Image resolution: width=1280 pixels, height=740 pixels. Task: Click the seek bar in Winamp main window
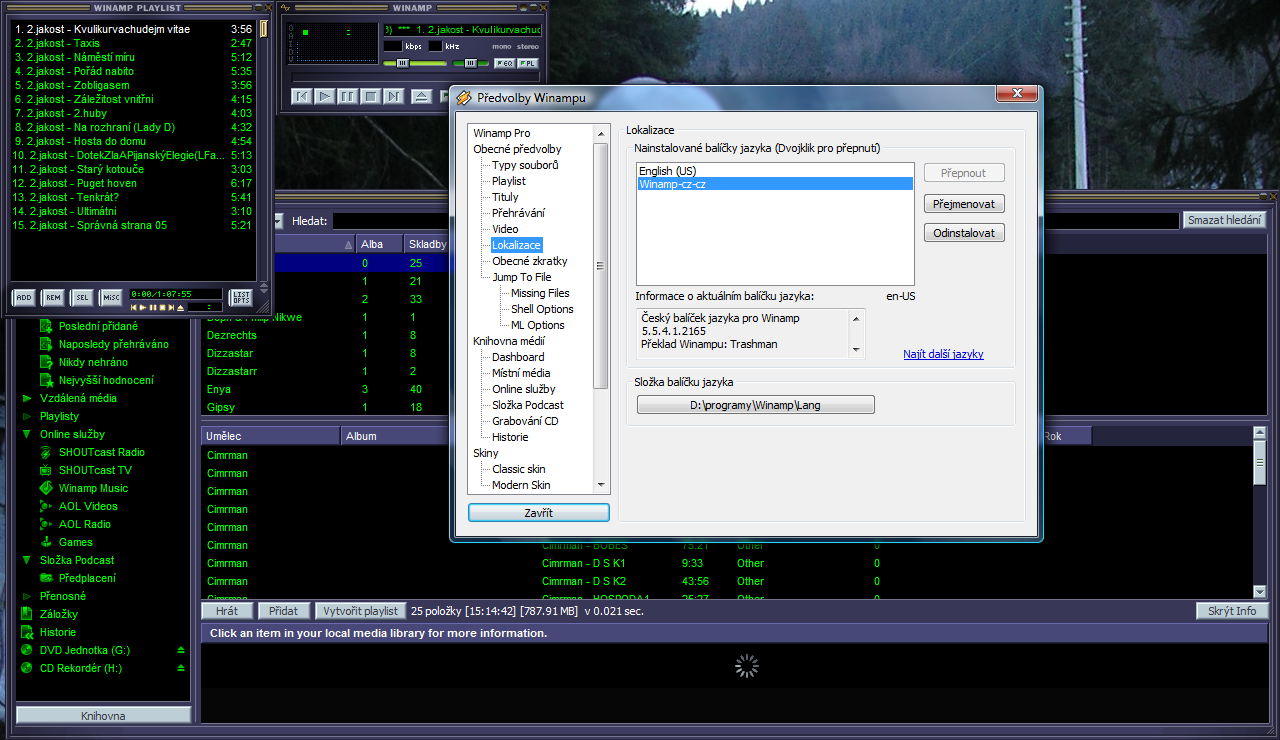point(414,77)
